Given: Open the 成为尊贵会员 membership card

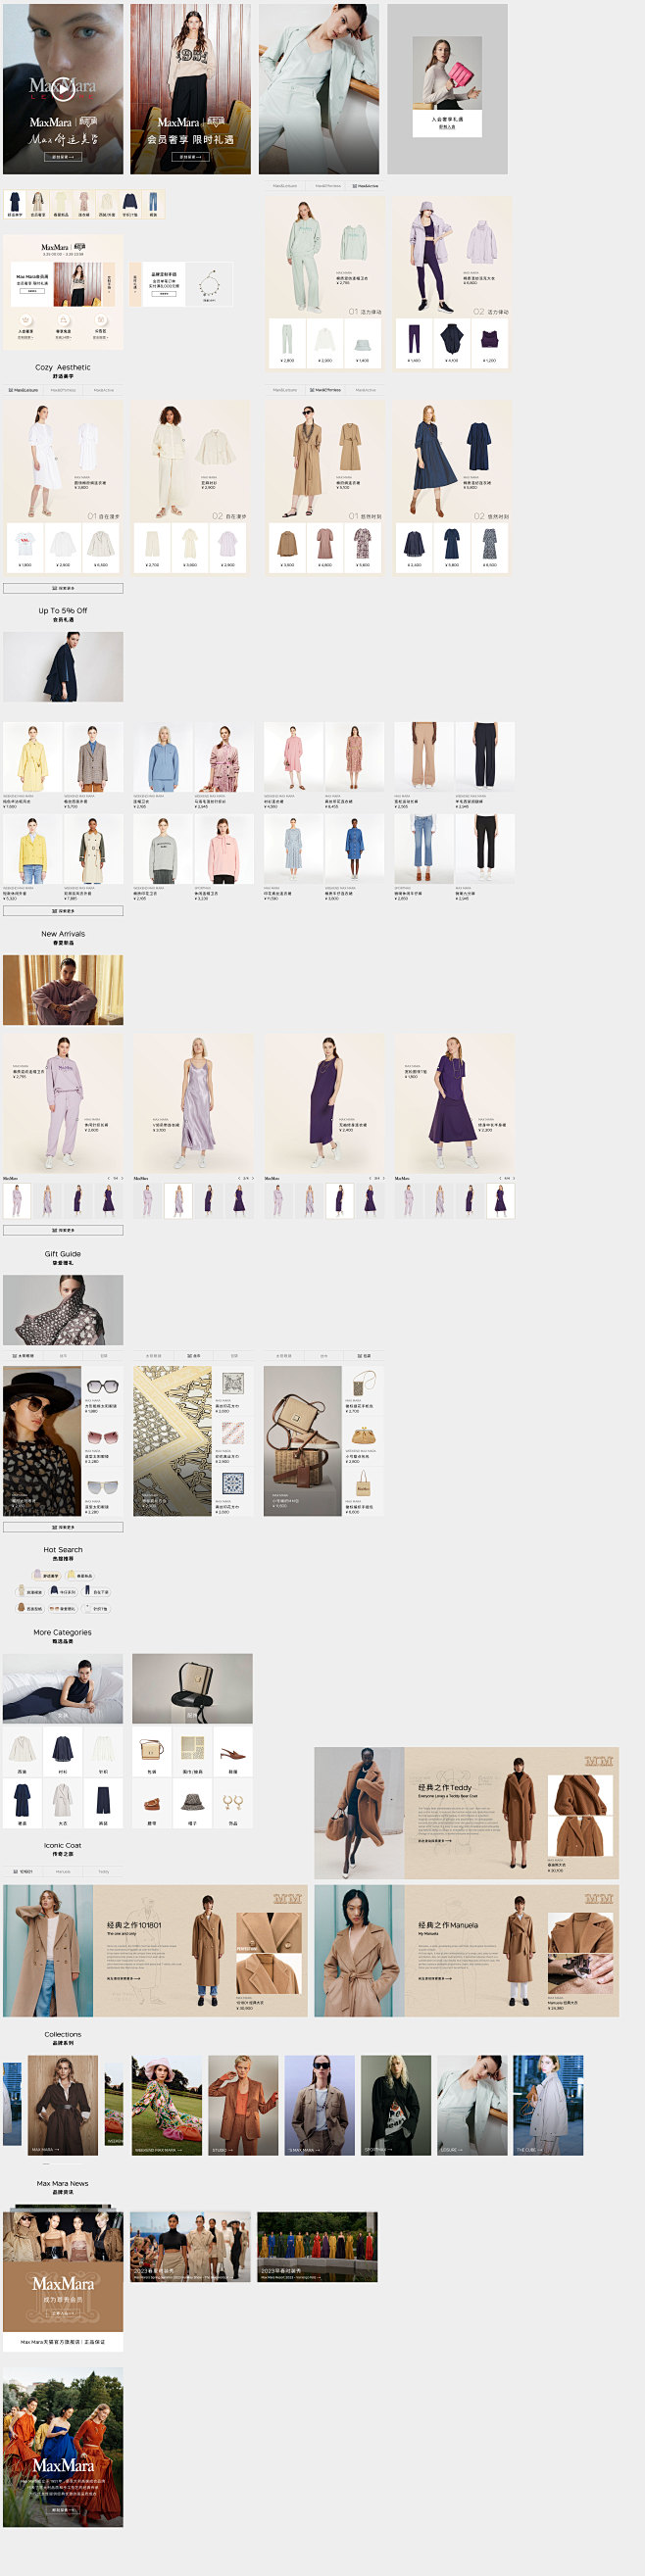Looking at the screenshot, I should point(63,2280).
